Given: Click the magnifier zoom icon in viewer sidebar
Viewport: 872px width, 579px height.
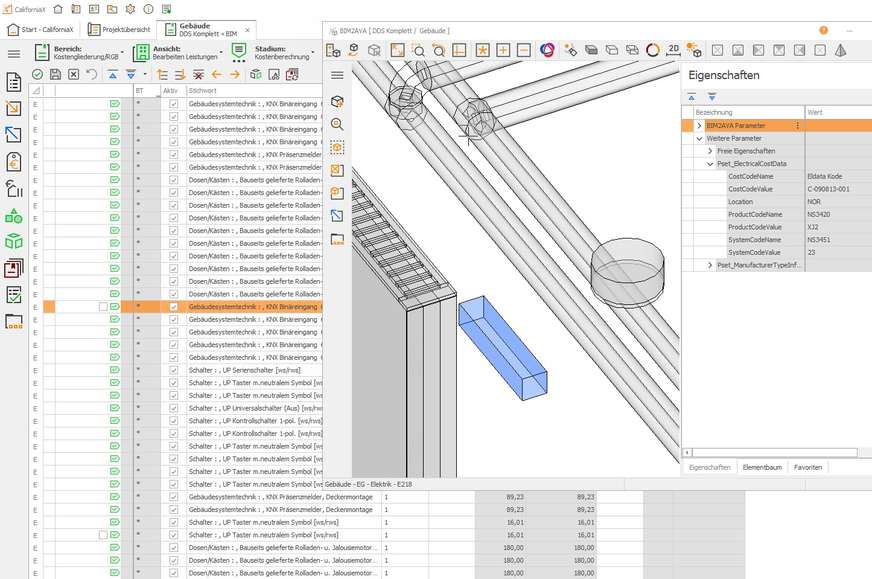Looking at the screenshot, I should (x=337, y=124).
